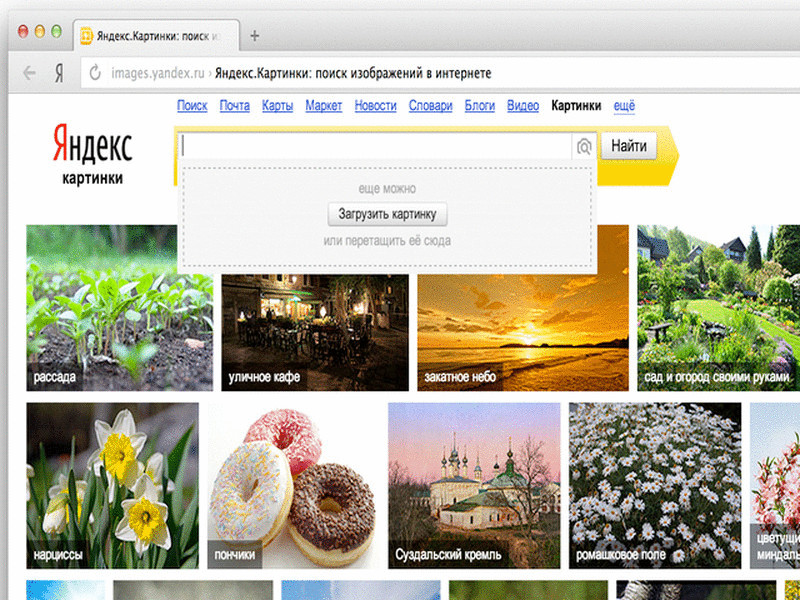The height and width of the screenshot is (600, 800).
Task: Open a new tab with the plus icon
Action: [x=255, y=36]
